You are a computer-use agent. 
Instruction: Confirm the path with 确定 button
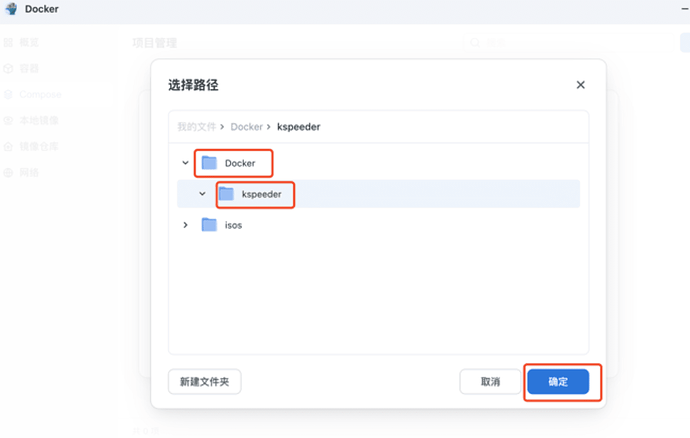[558, 382]
